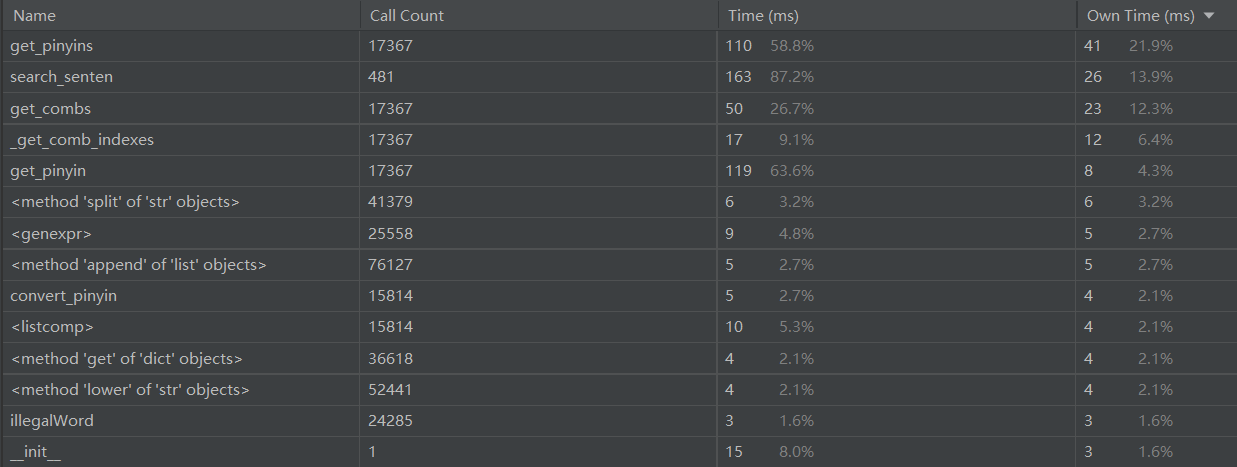The width and height of the screenshot is (1237, 467).
Task: Click the get_pinyin function entry
Action: [48, 171]
